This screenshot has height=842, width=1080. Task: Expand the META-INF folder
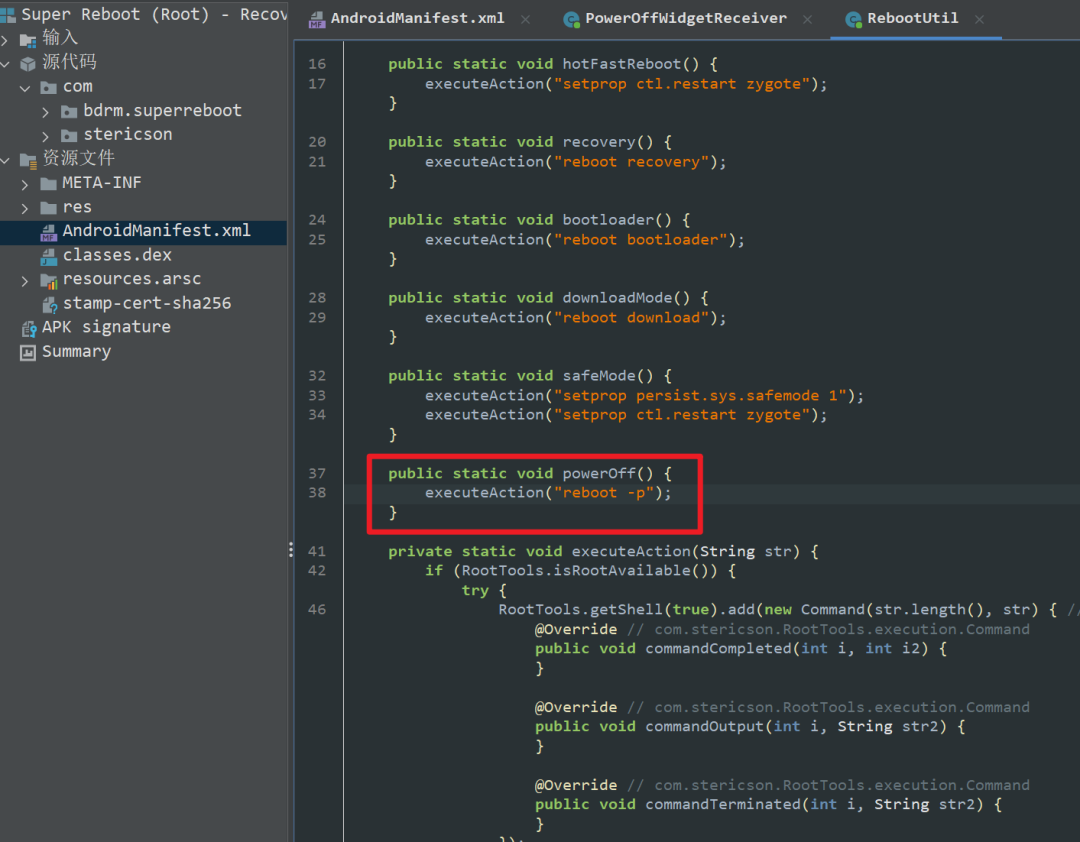[25, 185]
